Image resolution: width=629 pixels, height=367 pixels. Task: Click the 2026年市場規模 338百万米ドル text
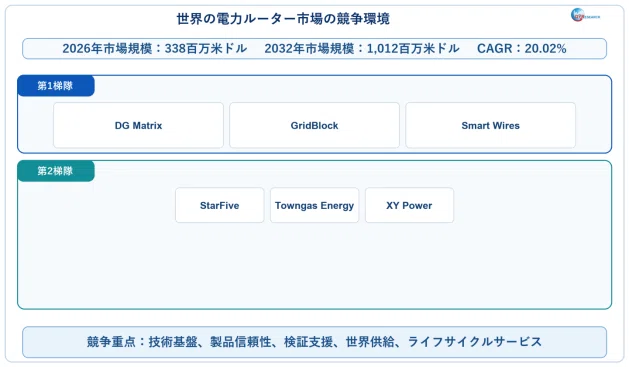[154, 49]
